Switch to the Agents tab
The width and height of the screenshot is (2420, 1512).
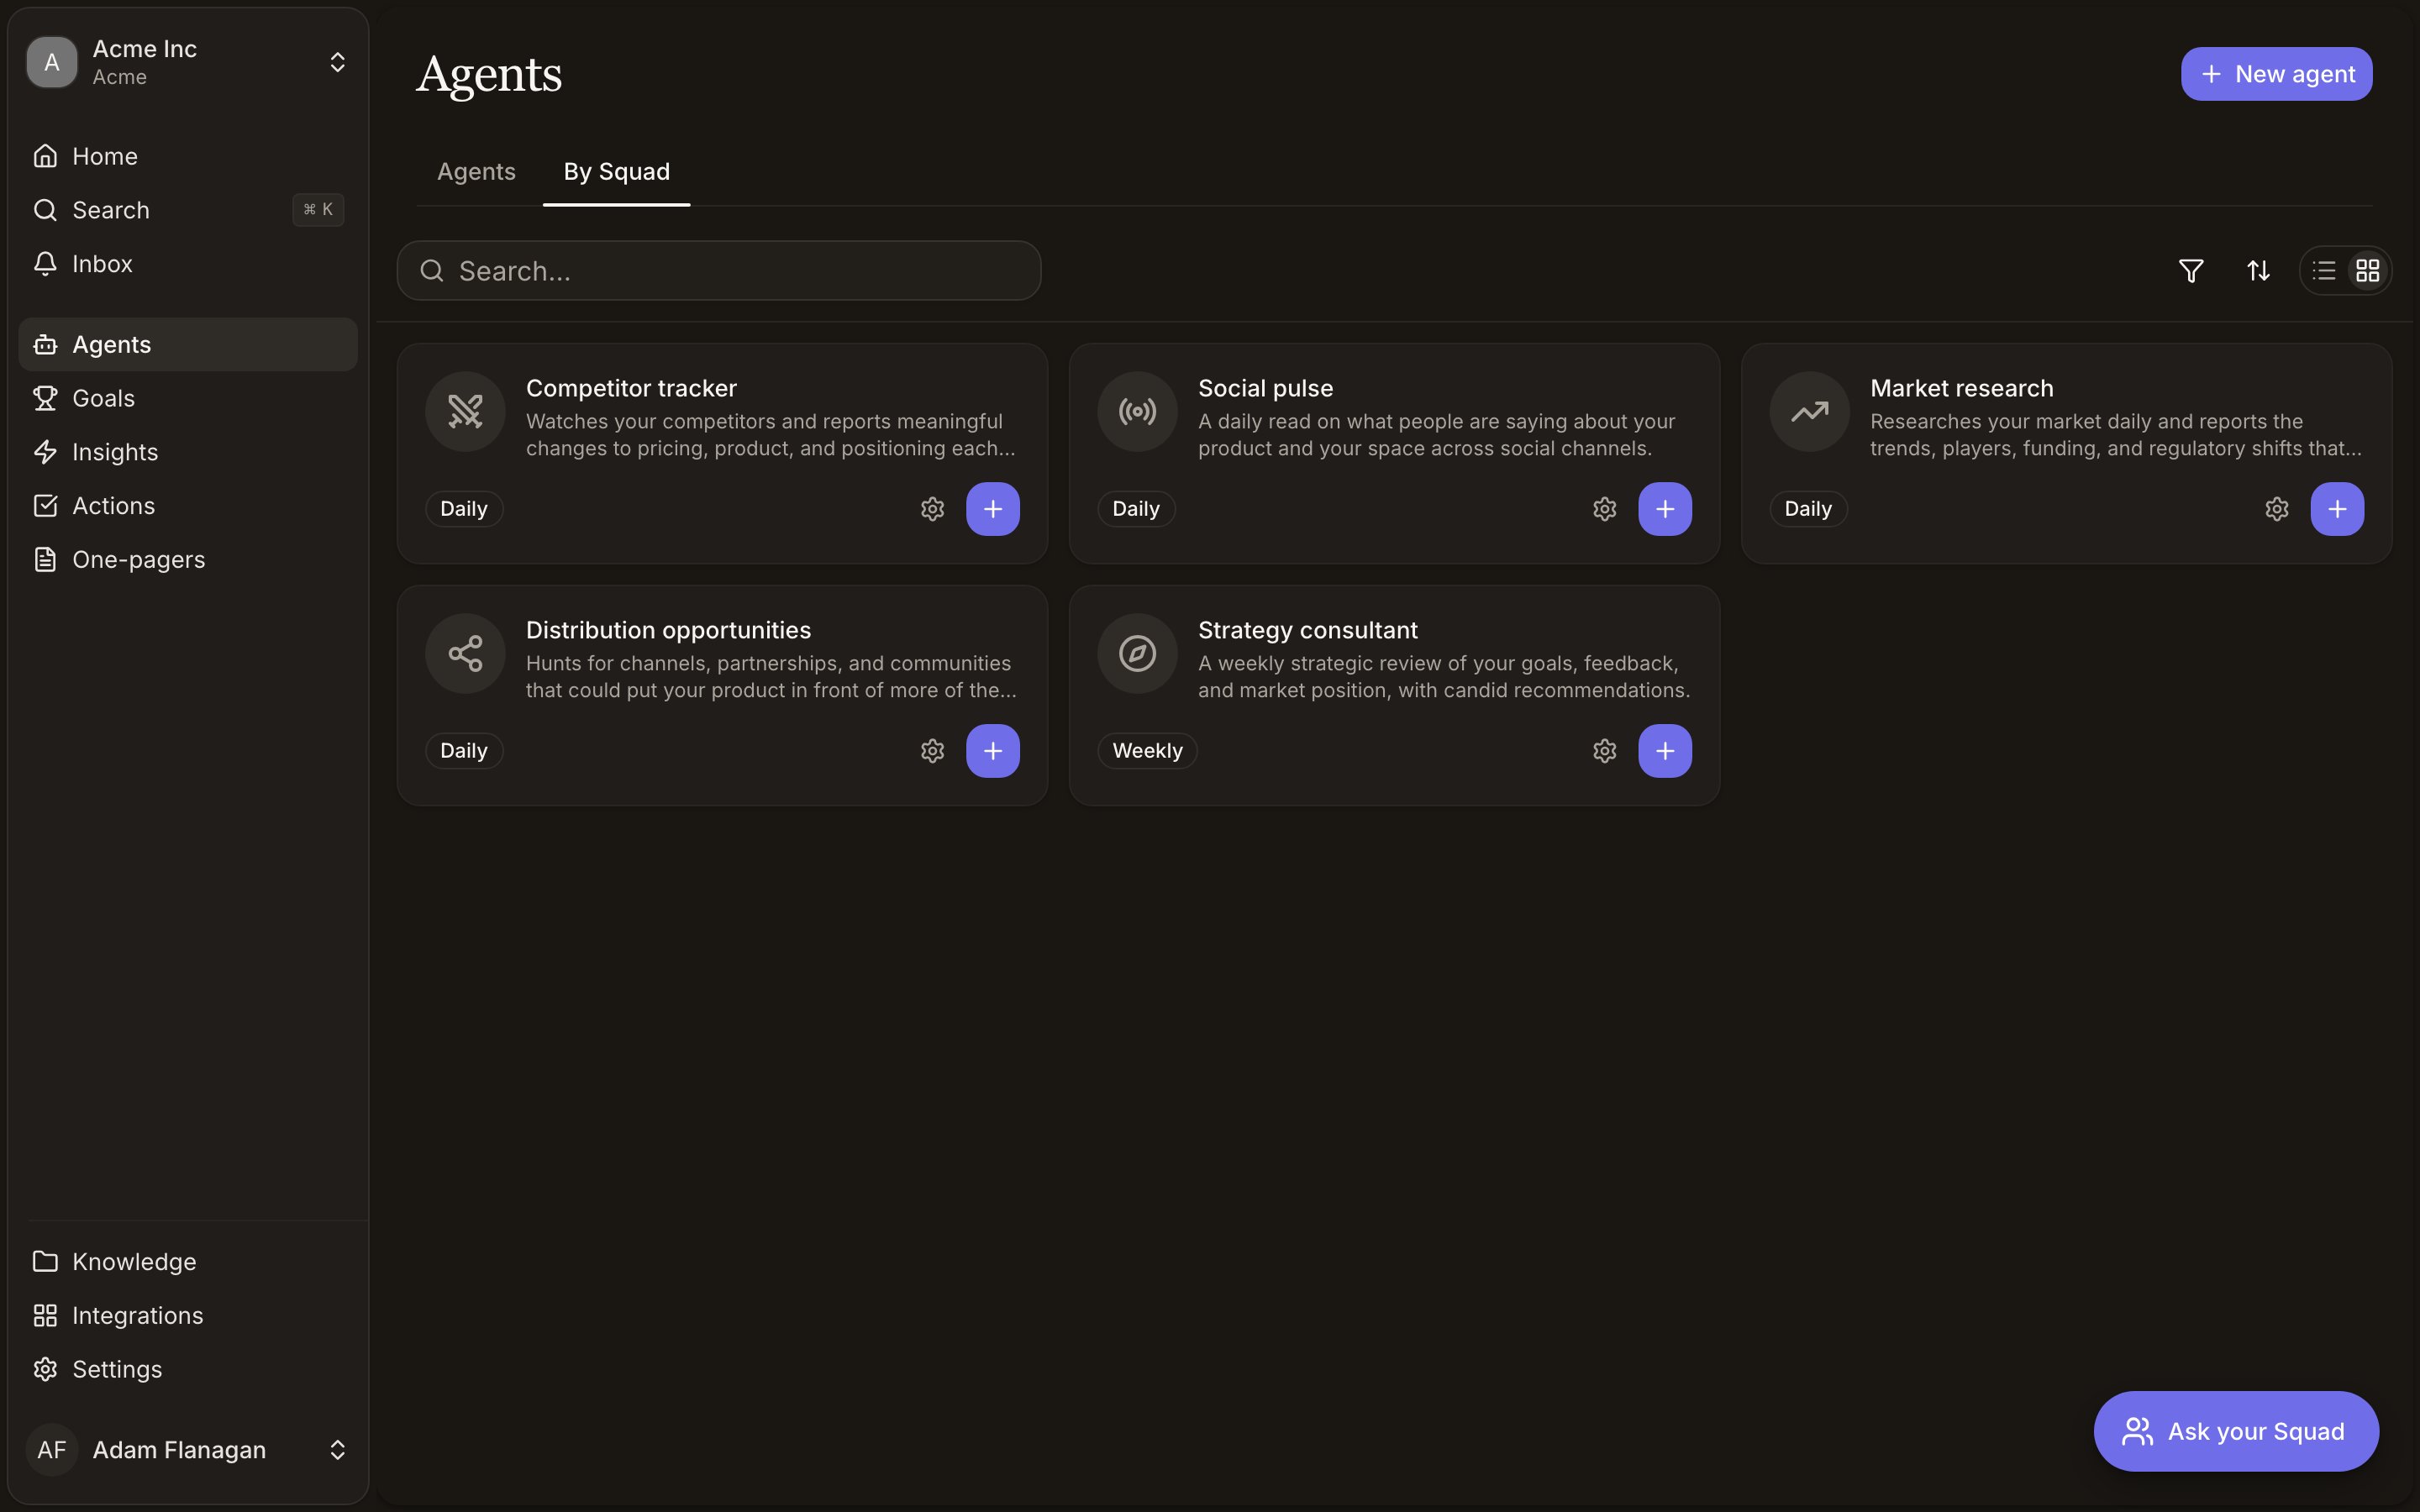pos(476,171)
